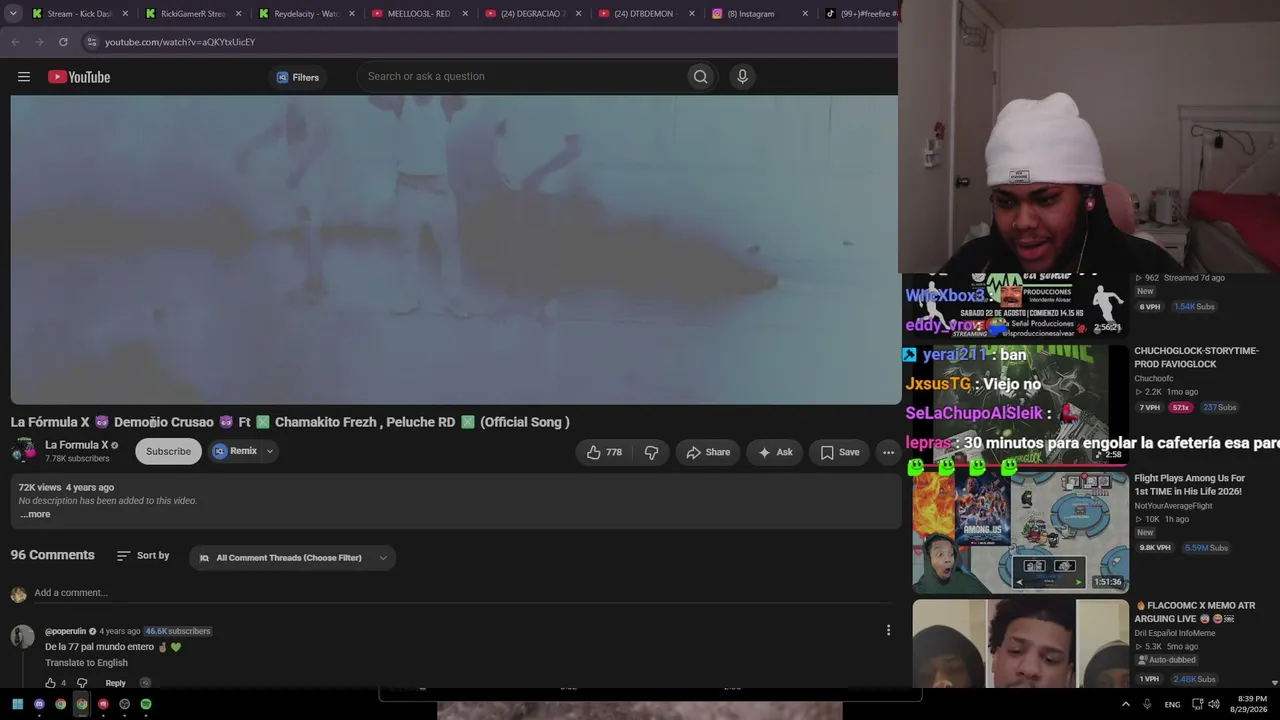Open 'All Comment Threads (Choose Filter)' dropdown
1280x720 pixels.
coord(292,558)
